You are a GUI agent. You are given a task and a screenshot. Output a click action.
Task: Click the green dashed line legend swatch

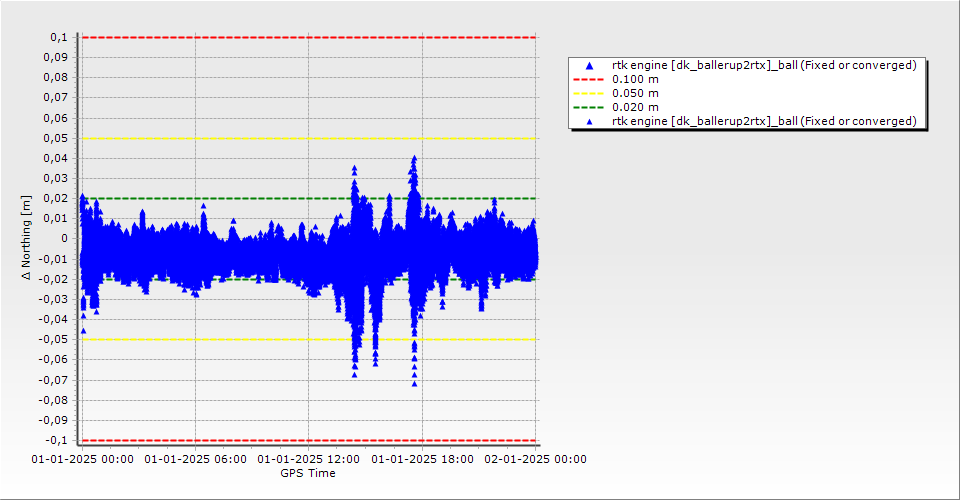[588, 108]
